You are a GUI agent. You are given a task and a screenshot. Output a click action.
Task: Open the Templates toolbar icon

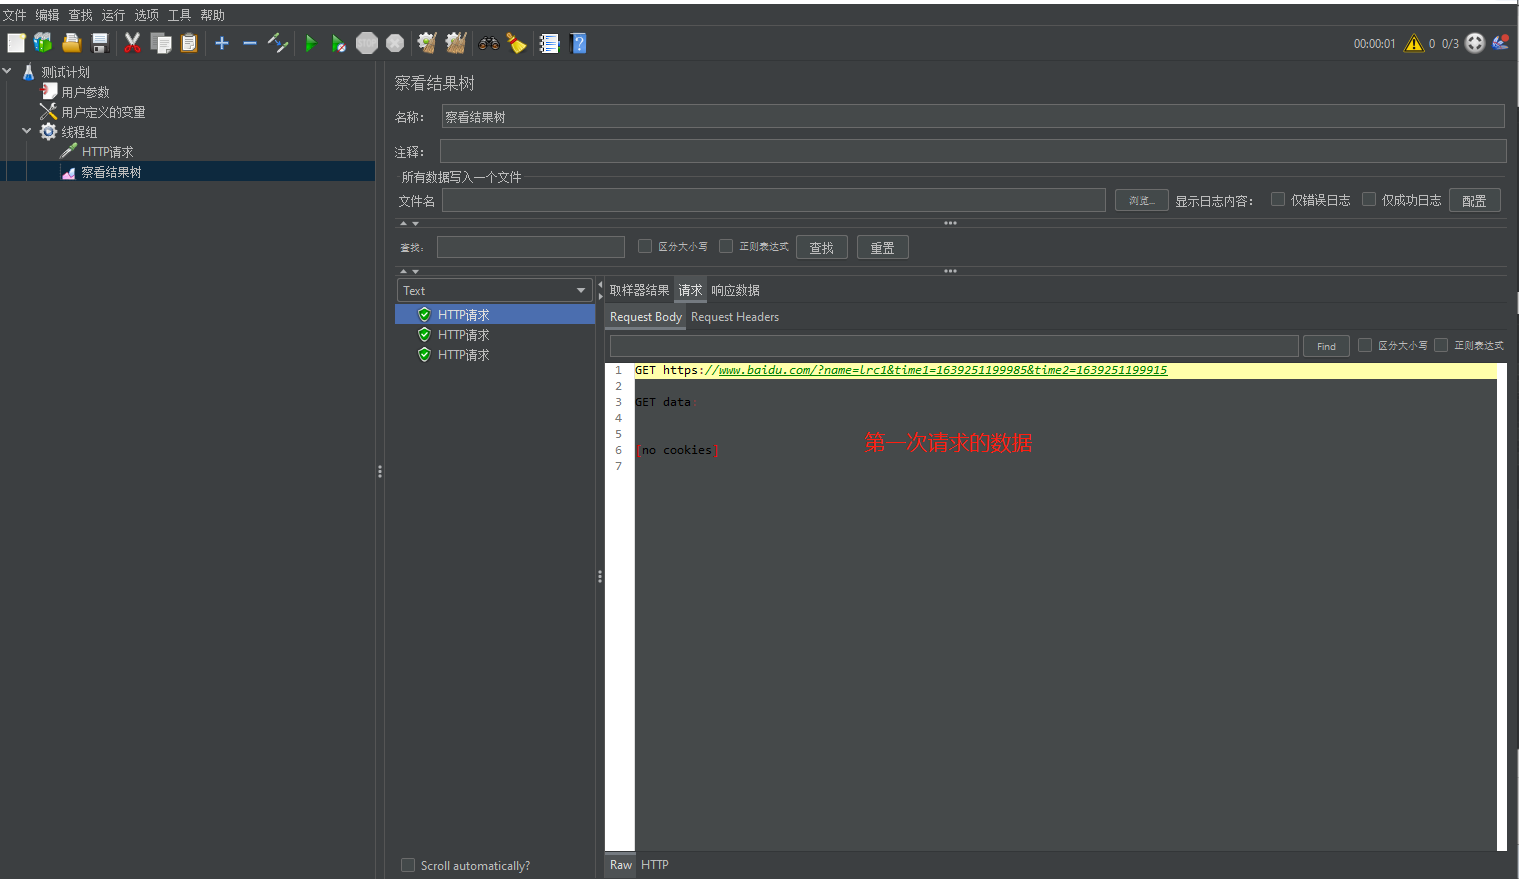click(43, 43)
